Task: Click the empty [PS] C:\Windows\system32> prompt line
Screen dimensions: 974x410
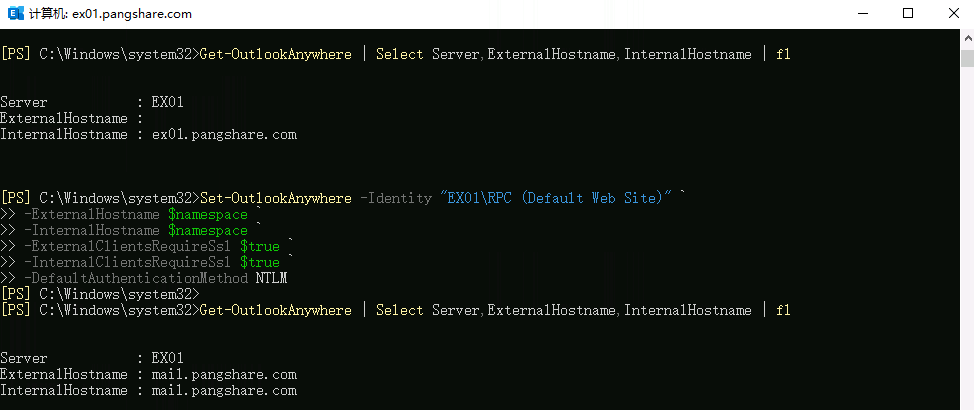Action: tap(100, 295)
